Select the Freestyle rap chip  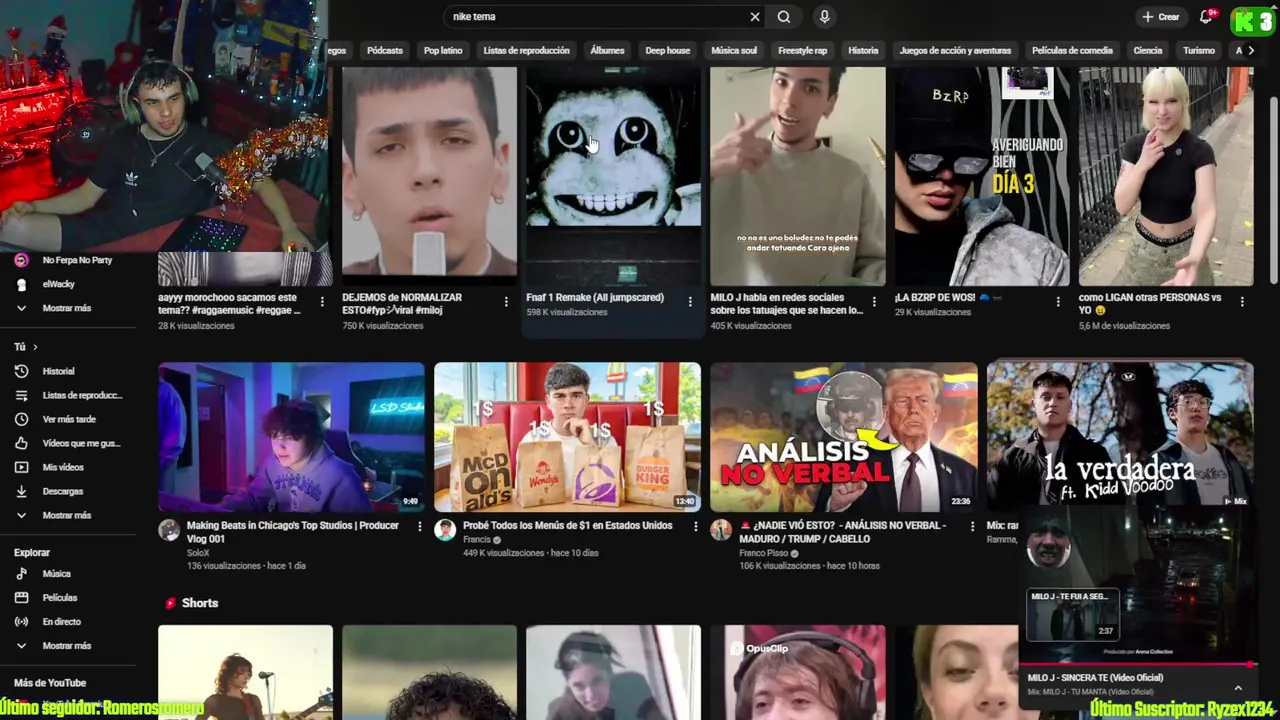pyautogui.click(x=802, y=50)
